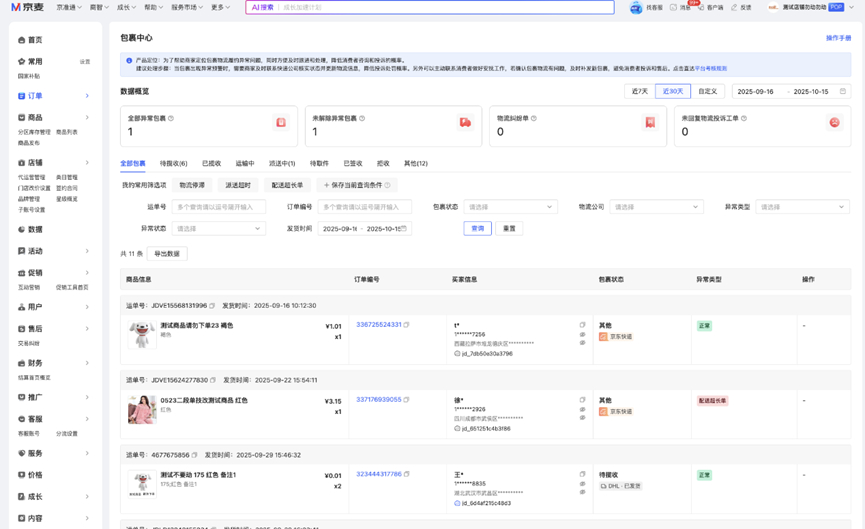Screen dimensions: 865x529
Task: Copy order number 336725524331
Action: (406, 325)
